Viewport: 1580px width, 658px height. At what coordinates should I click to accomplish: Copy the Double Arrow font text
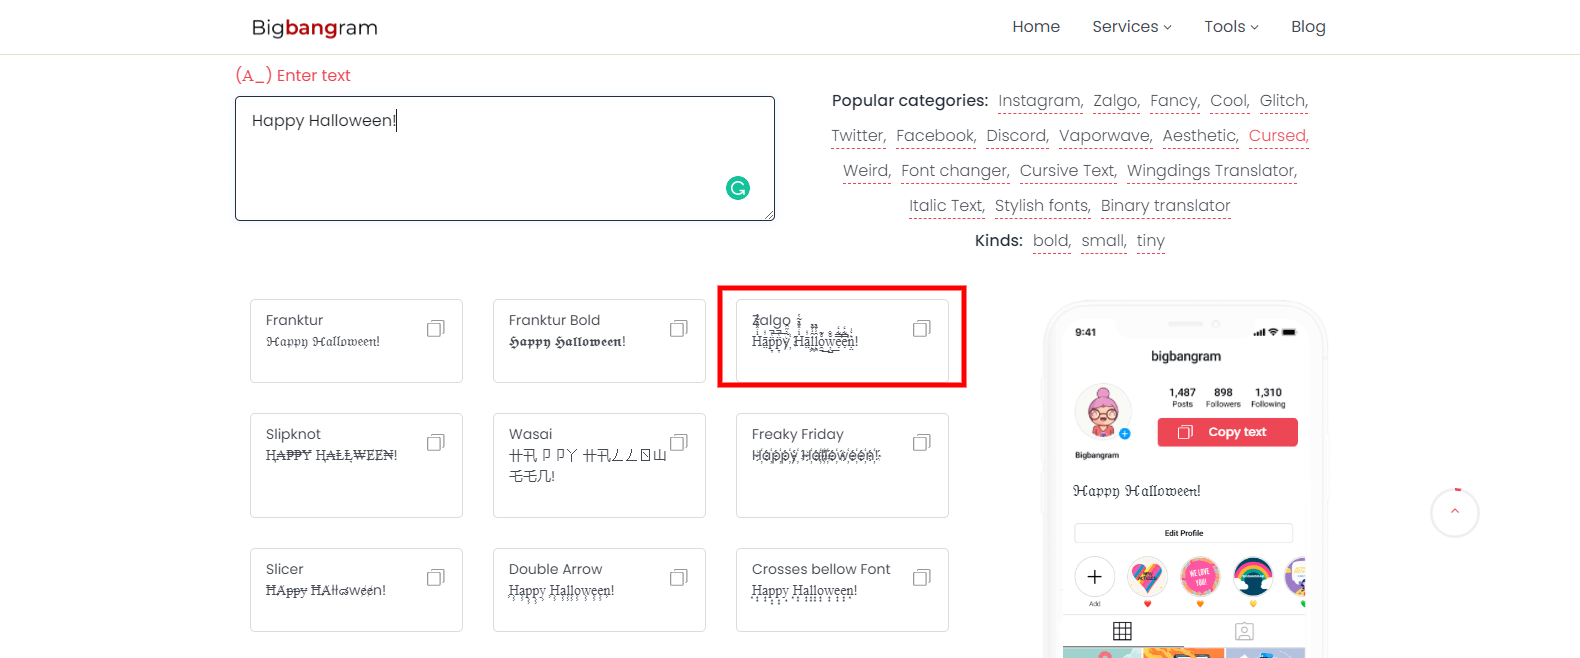[679, 578]
